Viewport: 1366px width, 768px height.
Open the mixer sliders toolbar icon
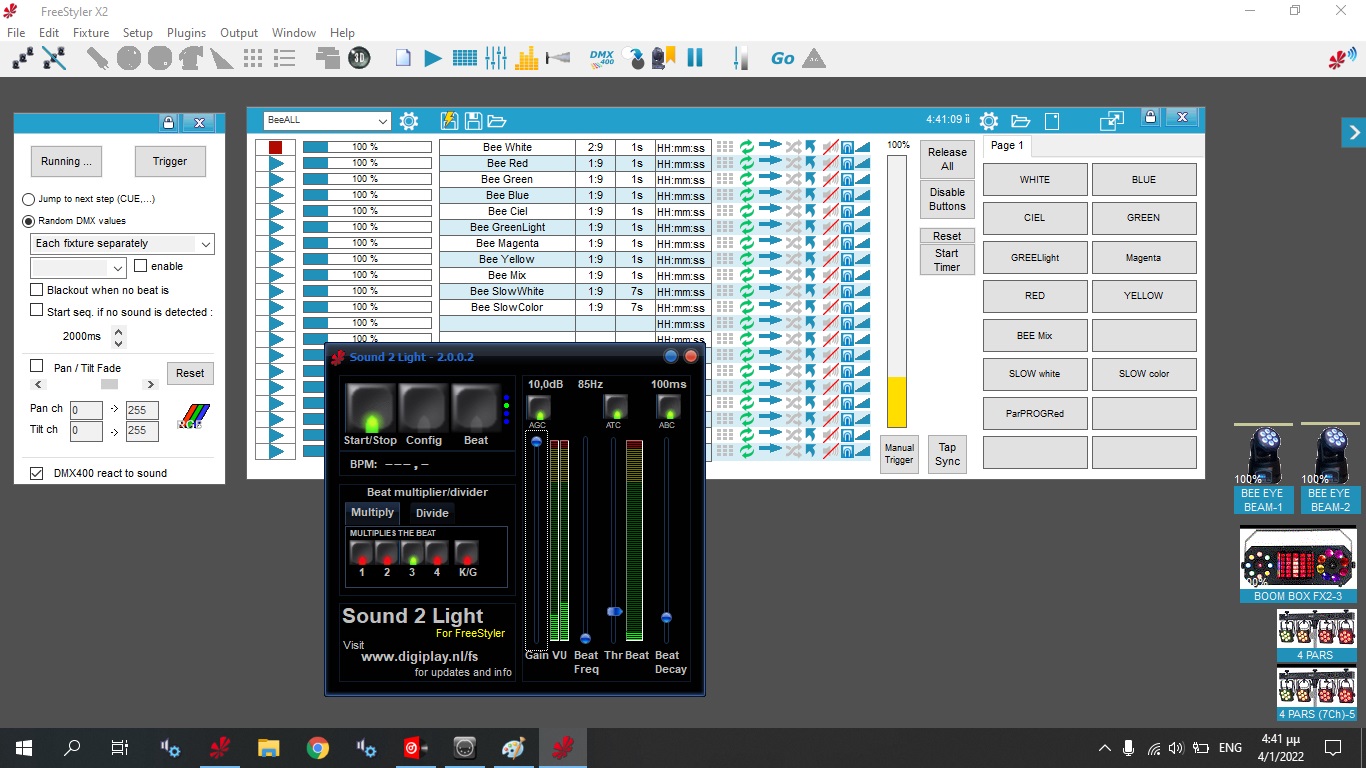click(x=496, y=58)
